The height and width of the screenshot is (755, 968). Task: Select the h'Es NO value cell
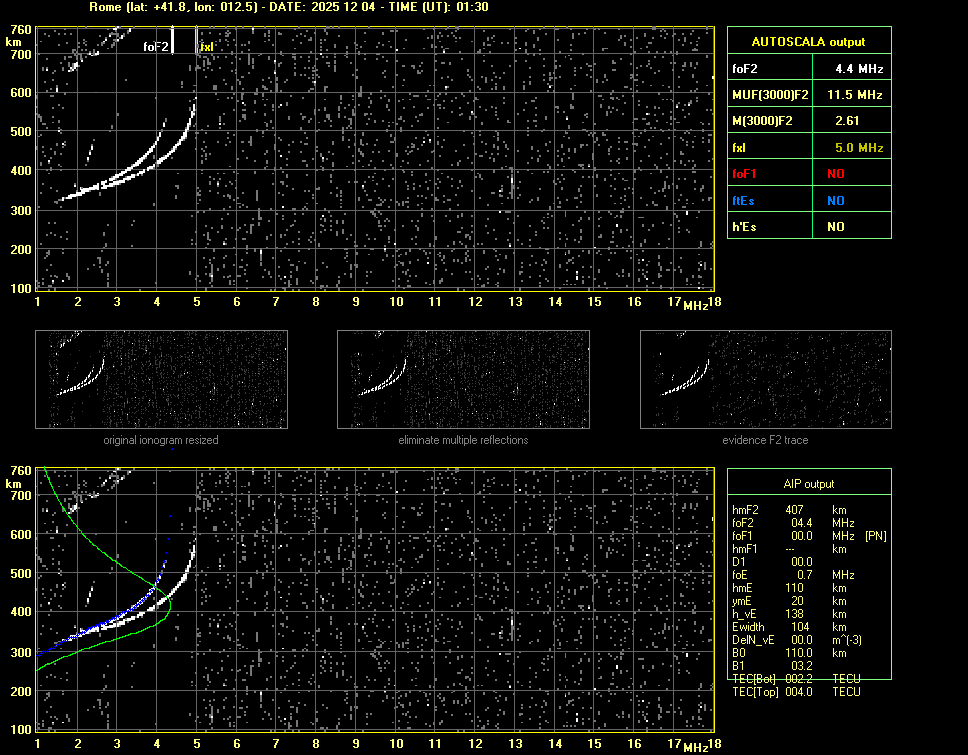[835, 227]
